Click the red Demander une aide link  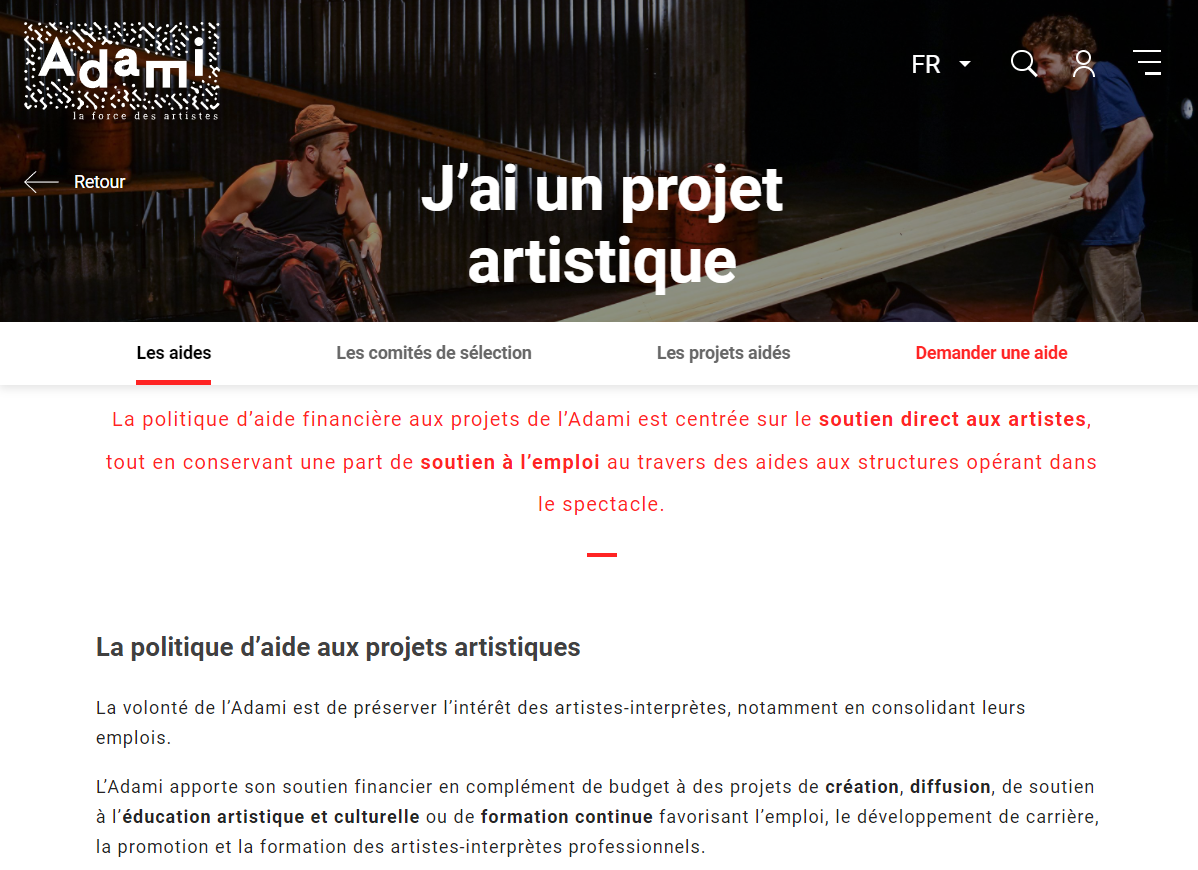tap(991, 353)
